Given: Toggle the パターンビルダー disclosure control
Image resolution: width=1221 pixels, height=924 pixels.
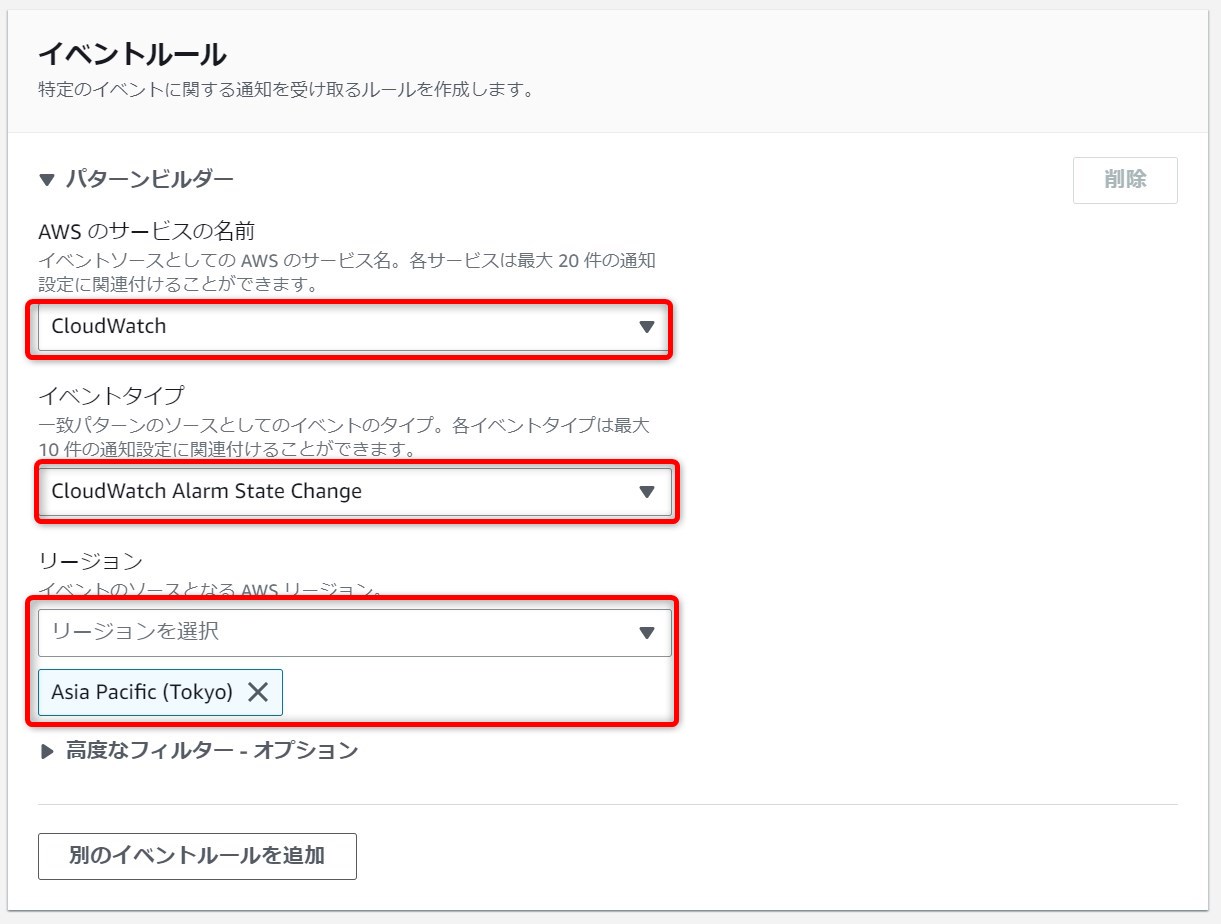Looking at the screenshot, I should pos(46,179).
